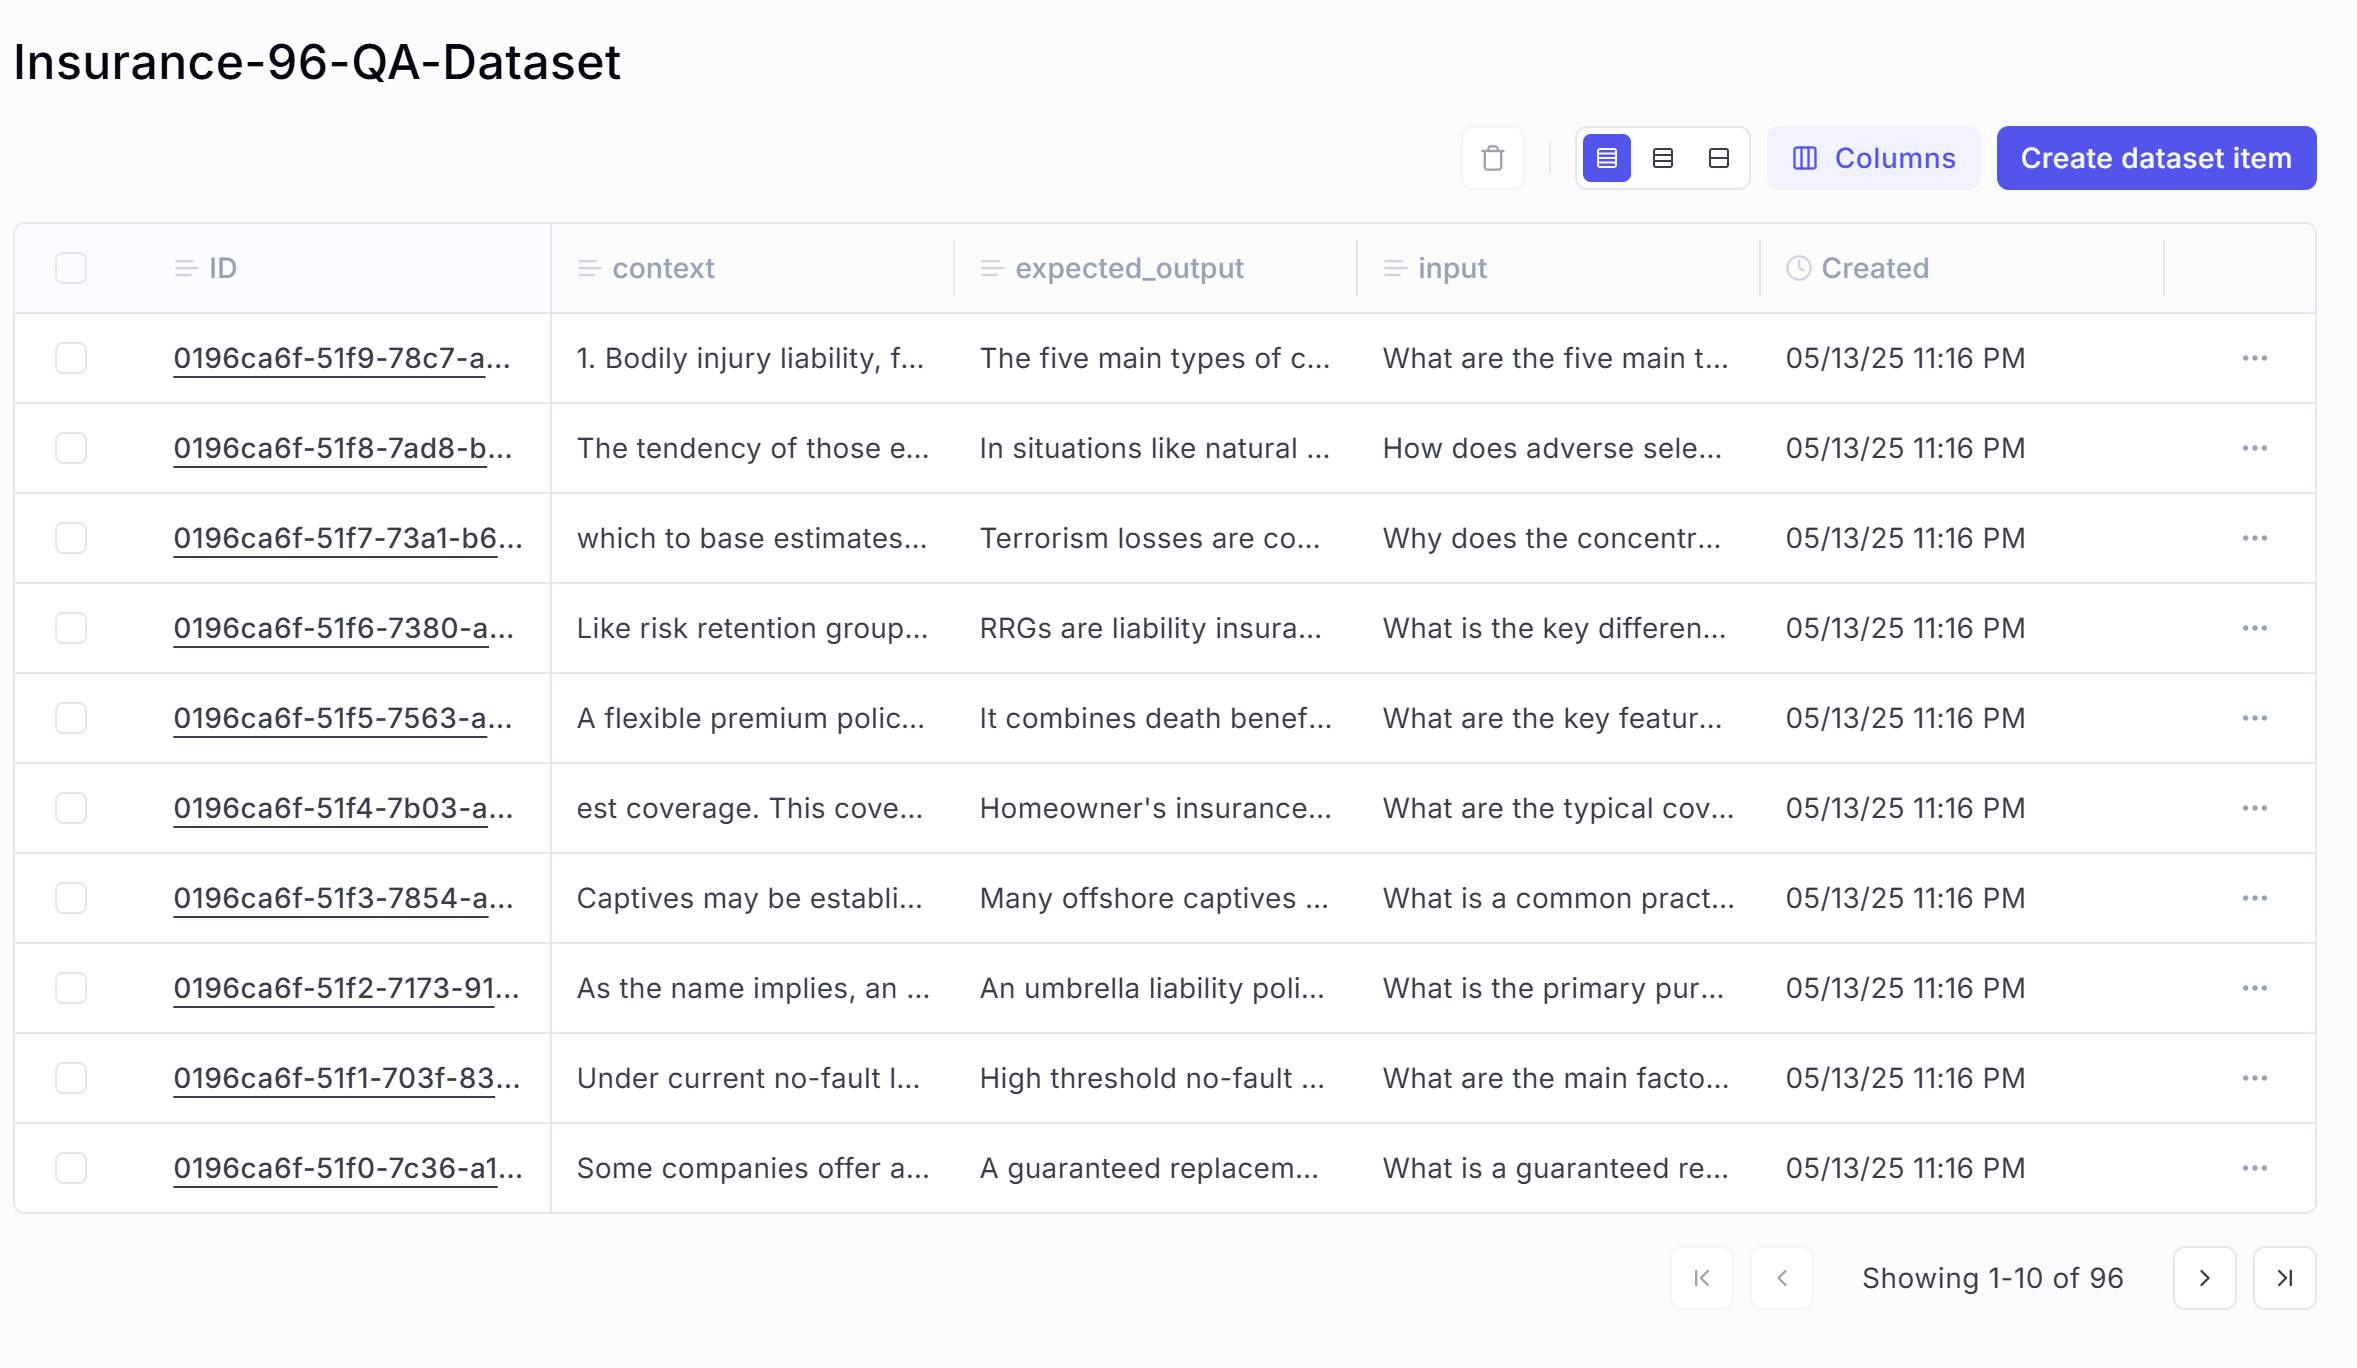Open row actions menu for 0196ca6f-51f7 row

coord(2254,538)
